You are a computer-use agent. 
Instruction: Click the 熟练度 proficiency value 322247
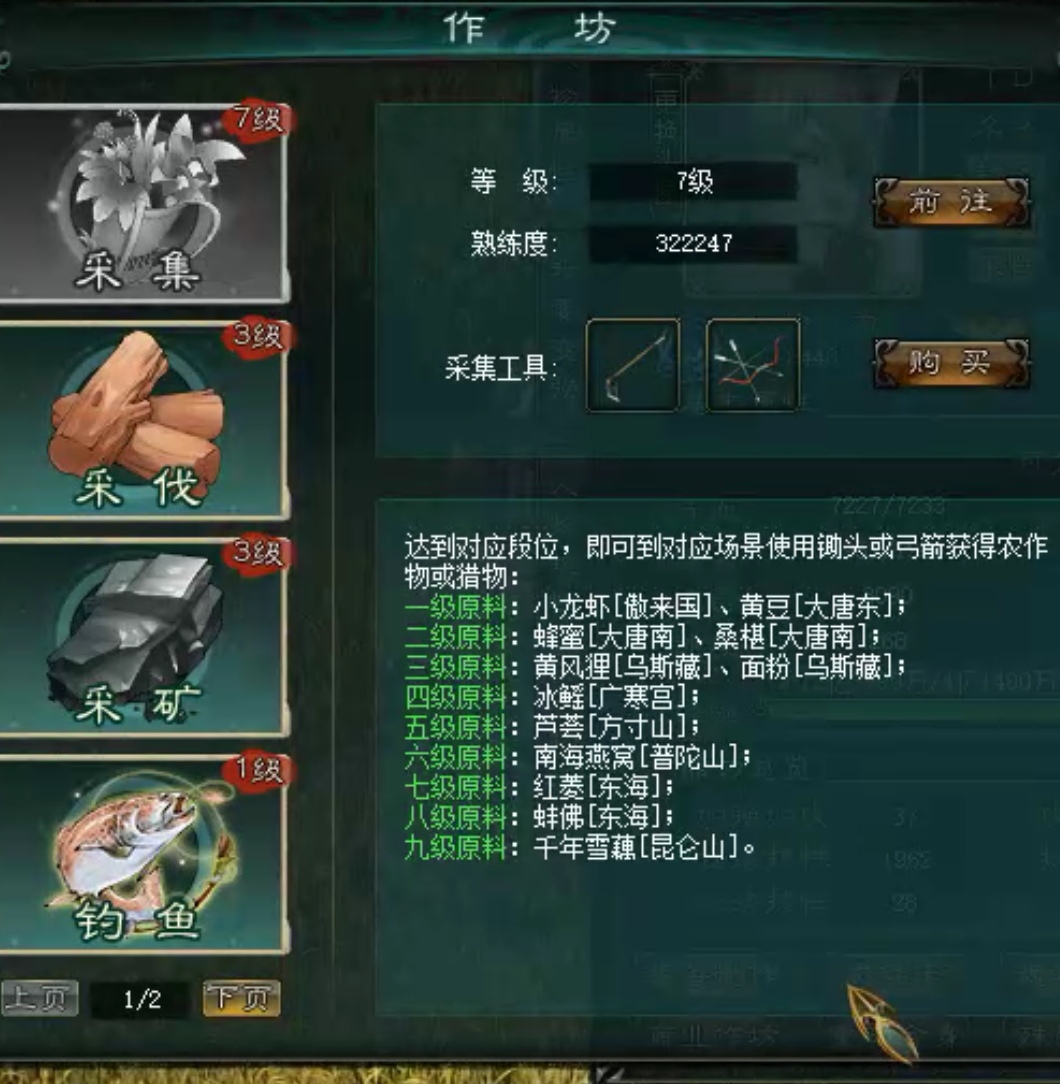tap(693, 243)
